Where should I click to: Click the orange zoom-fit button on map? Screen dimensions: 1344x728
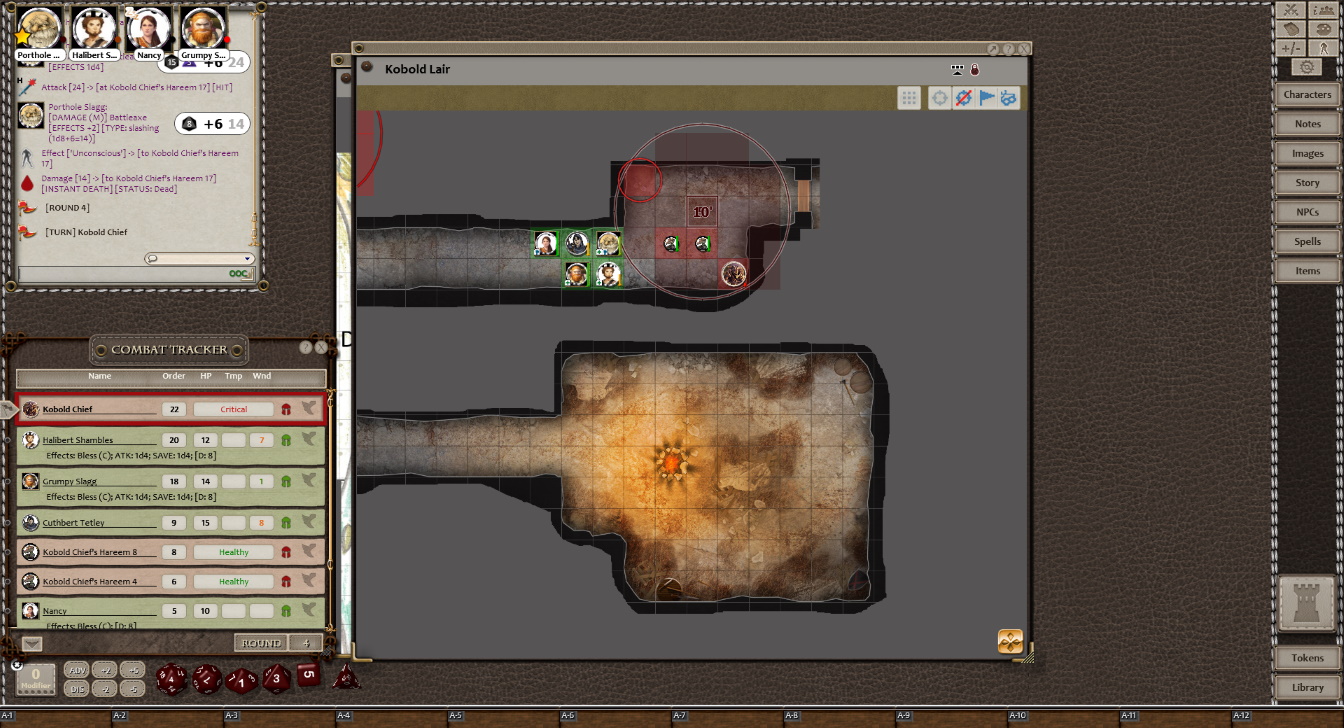pos(1010,641)
